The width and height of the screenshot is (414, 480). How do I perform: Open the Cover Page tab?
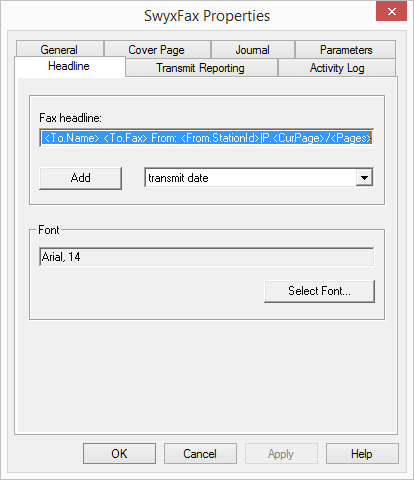click(x=157, y=49)
